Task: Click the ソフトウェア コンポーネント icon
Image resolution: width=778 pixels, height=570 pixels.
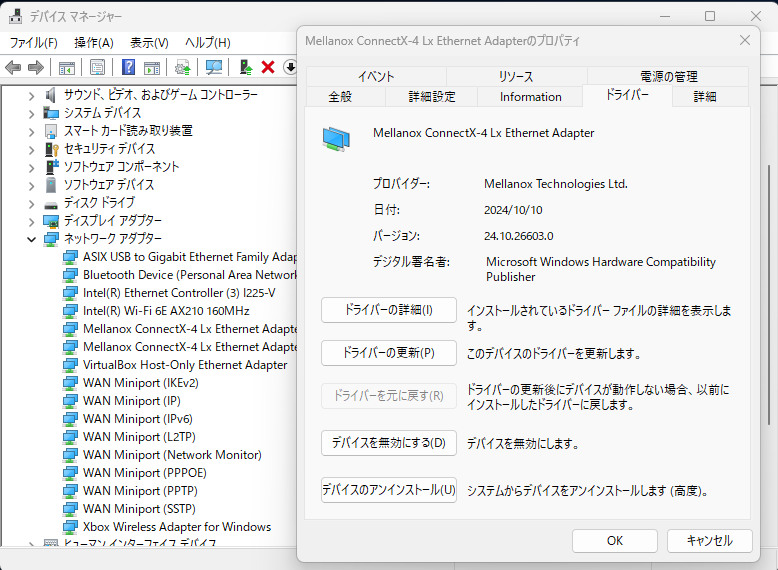Action: tap(52, 167)
